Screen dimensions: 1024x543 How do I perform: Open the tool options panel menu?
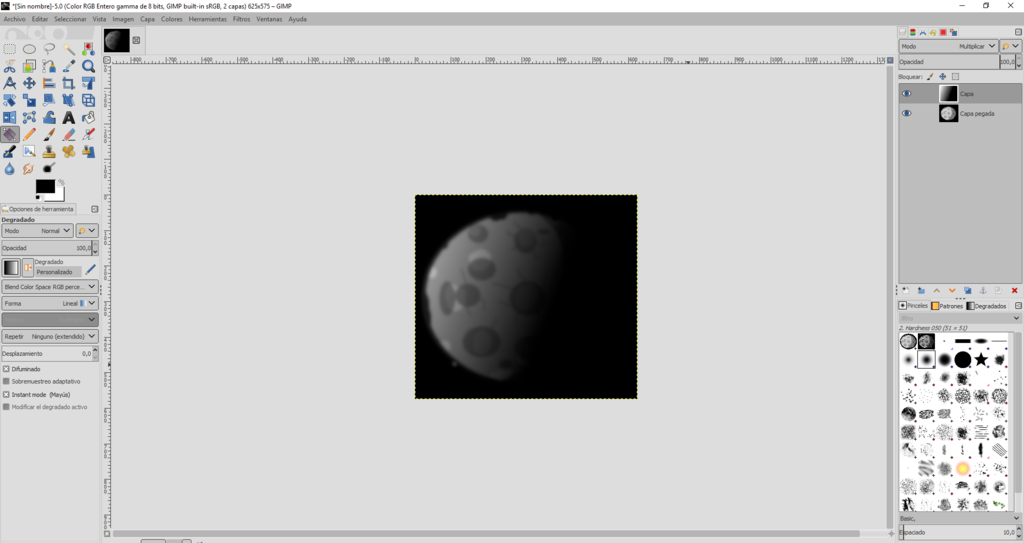coord(95,209)
